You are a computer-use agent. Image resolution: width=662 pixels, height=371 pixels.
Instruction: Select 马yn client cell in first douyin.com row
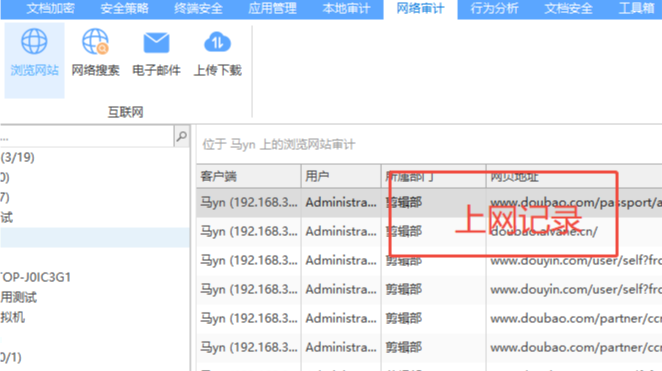249,260
